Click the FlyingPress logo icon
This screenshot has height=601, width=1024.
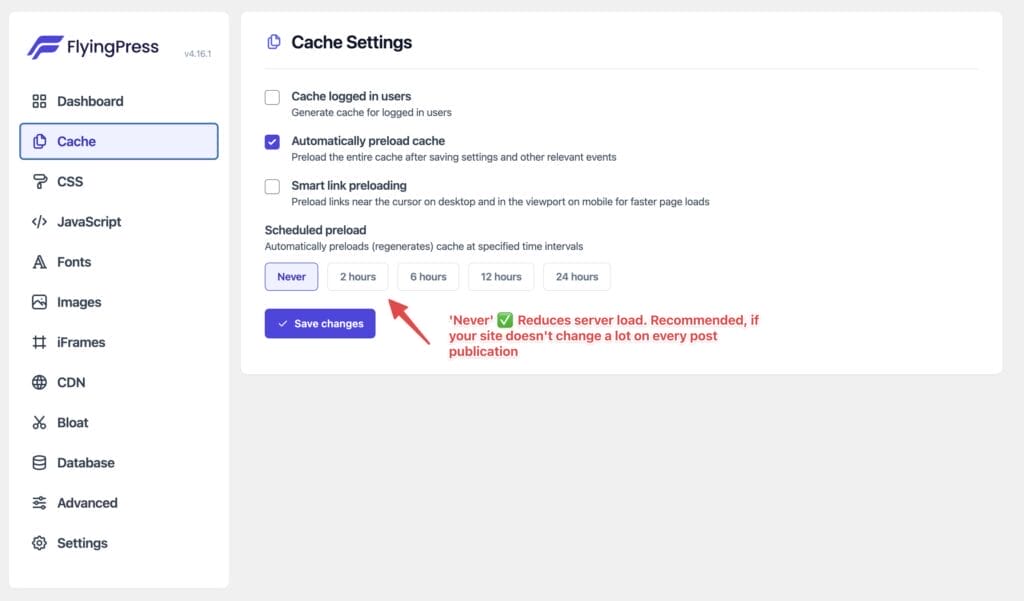(x=45, y=47)
